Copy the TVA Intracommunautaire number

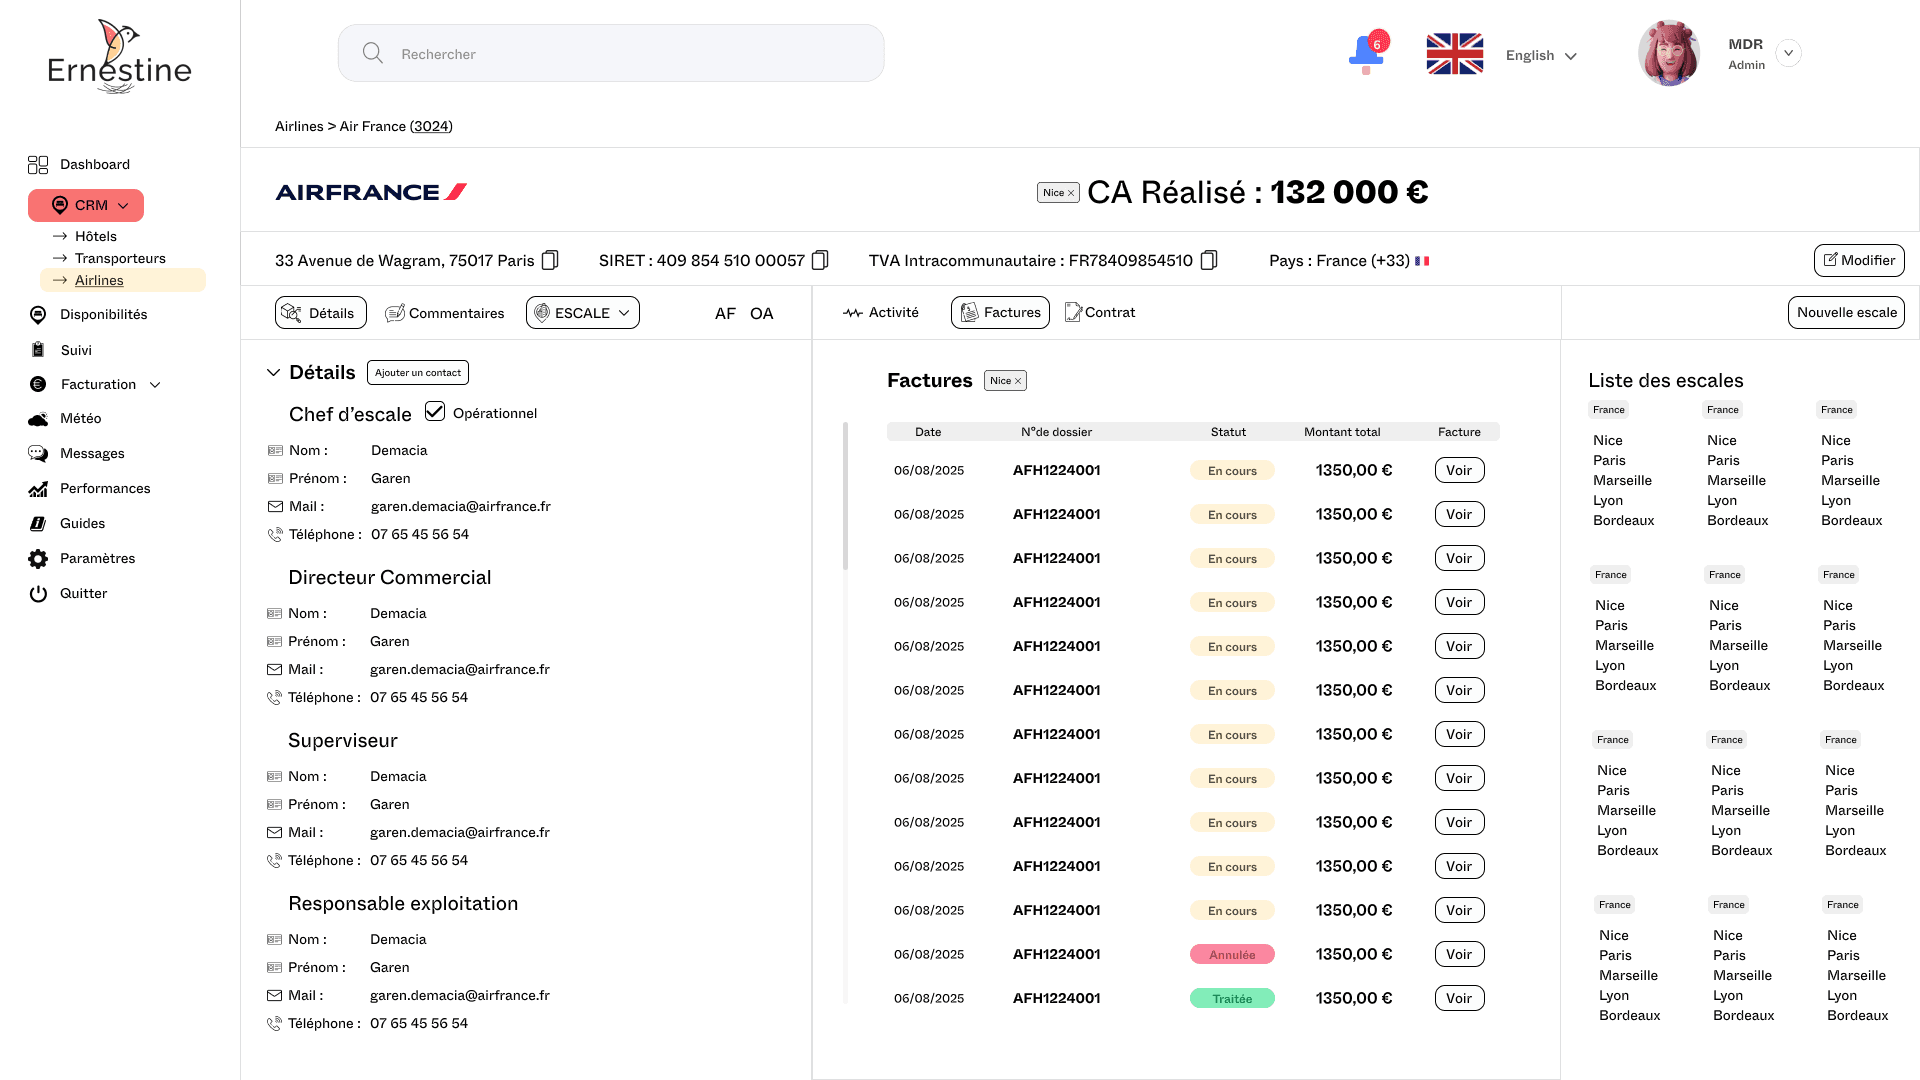1208,260
